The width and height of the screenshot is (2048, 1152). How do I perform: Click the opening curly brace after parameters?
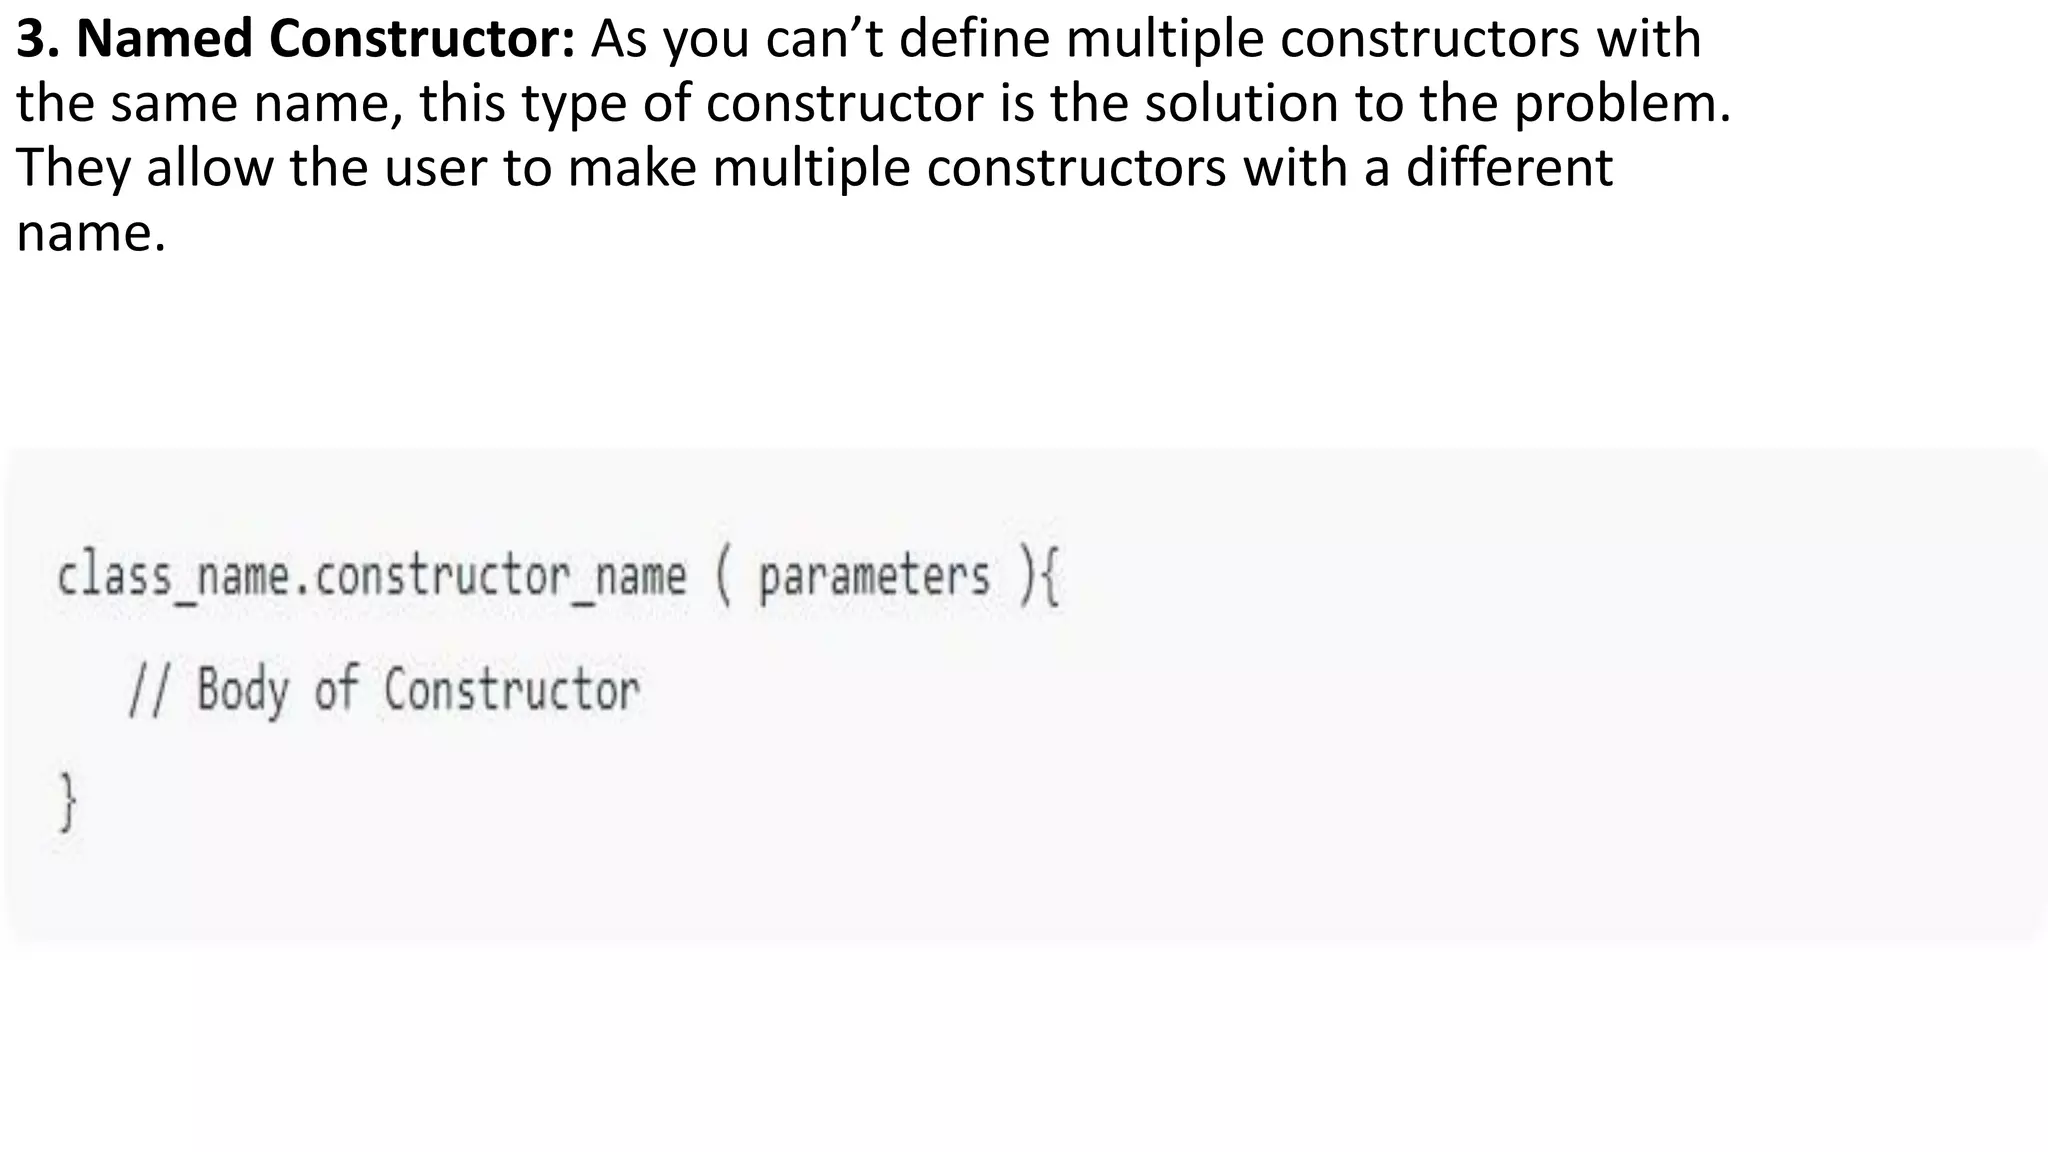click(x=1049, y=579)
